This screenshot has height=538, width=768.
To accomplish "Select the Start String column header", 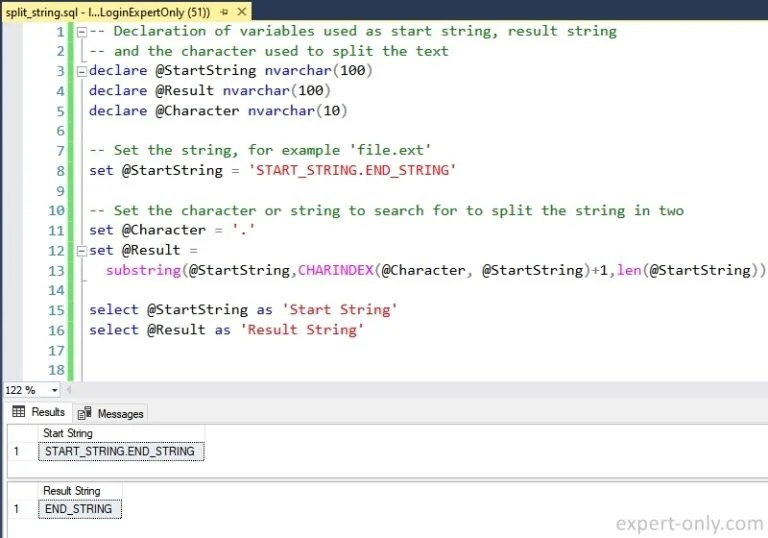I will point(121,433).
